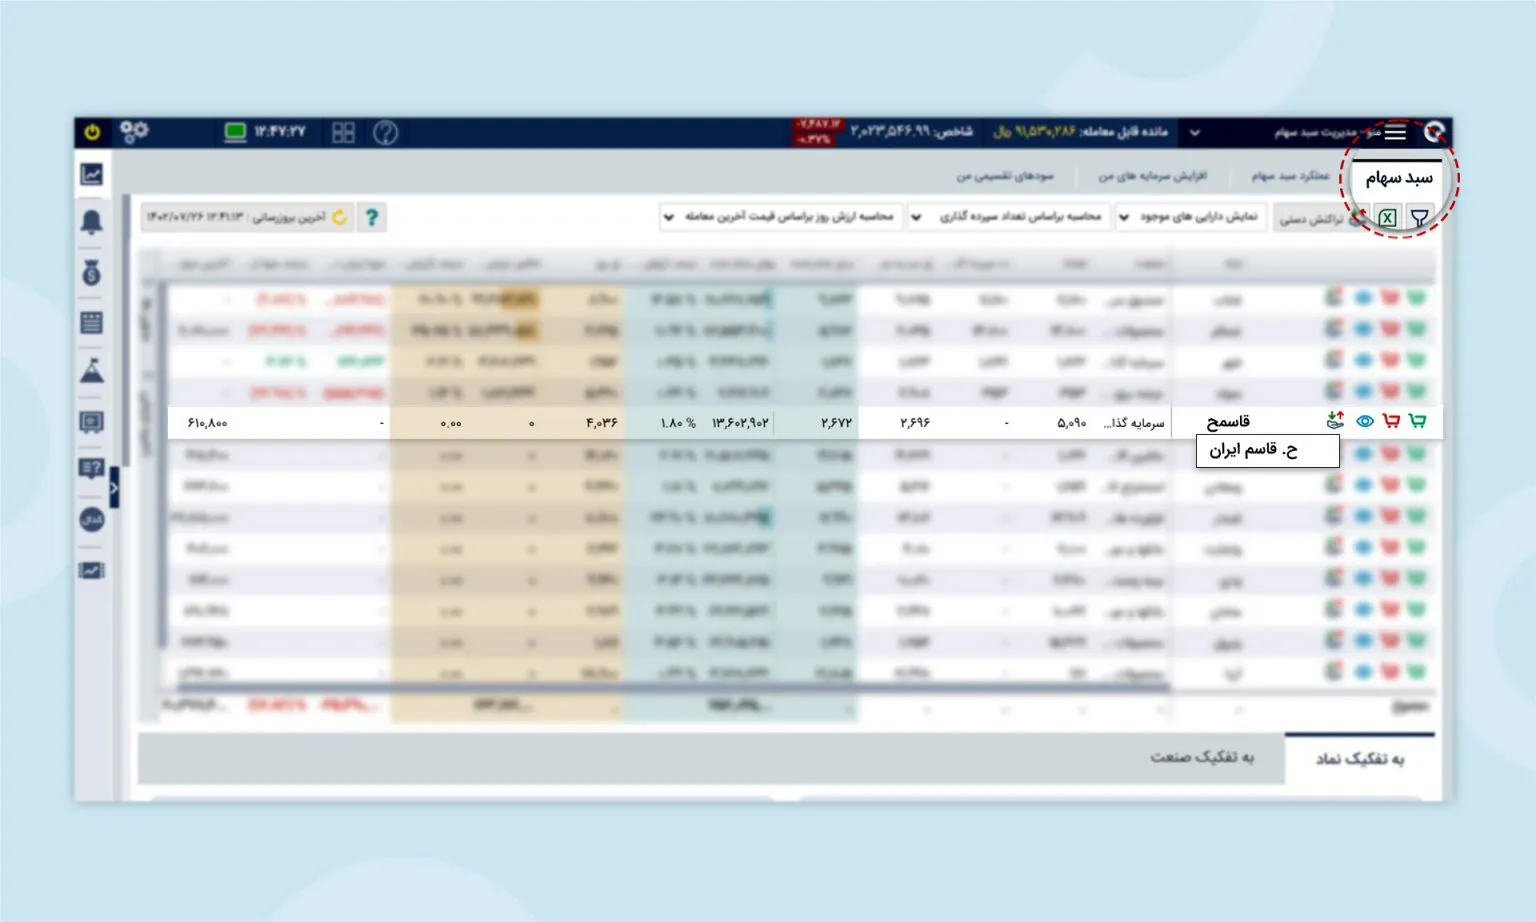The image size is (1536, 922).
Task: Click the red index change badge
Action: [x=818, y=132]
